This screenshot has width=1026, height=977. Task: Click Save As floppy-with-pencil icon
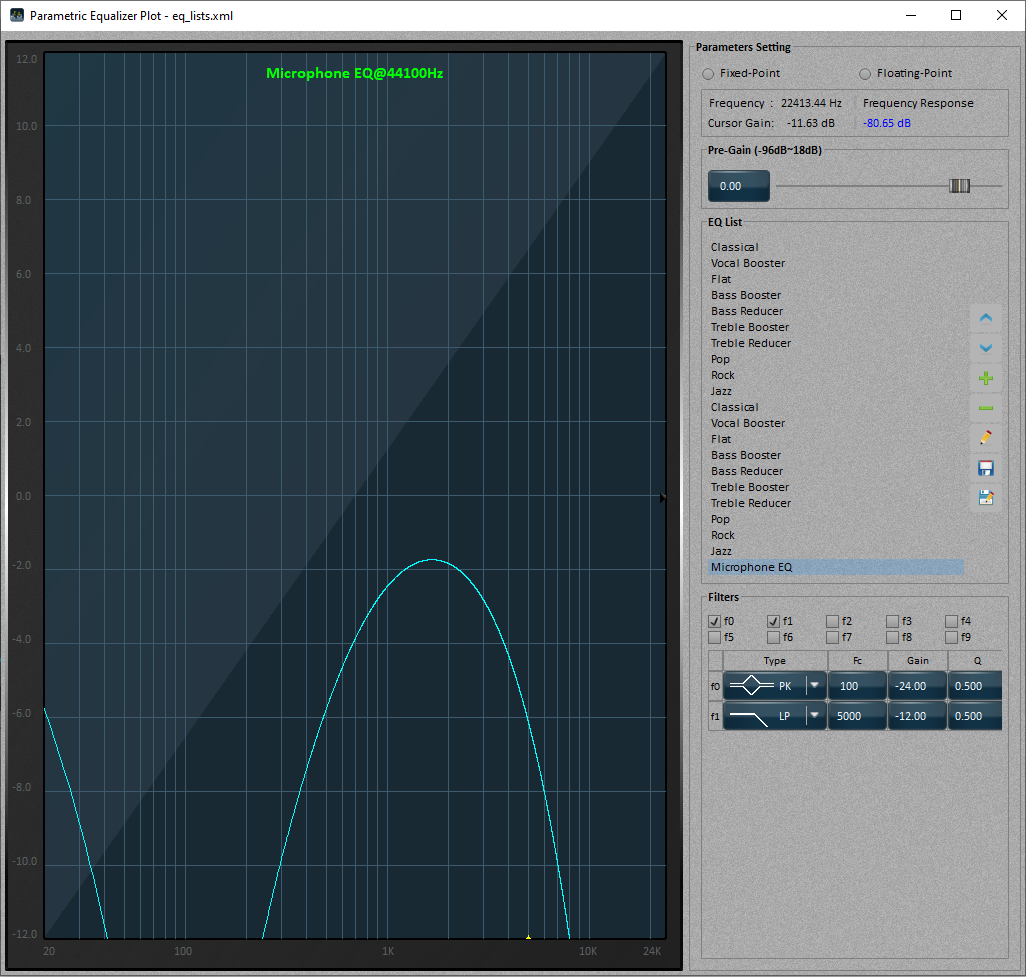pos(985,497)
